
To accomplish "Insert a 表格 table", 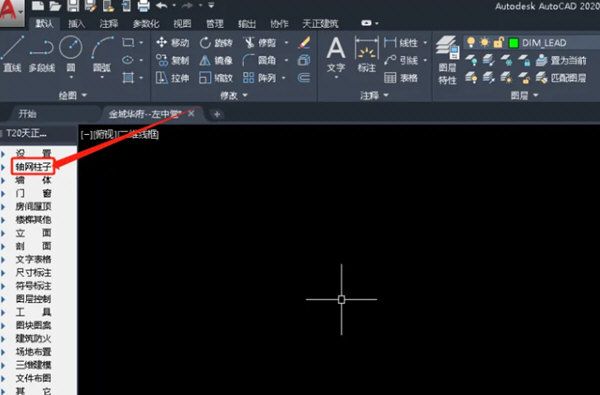I will 401,78.
